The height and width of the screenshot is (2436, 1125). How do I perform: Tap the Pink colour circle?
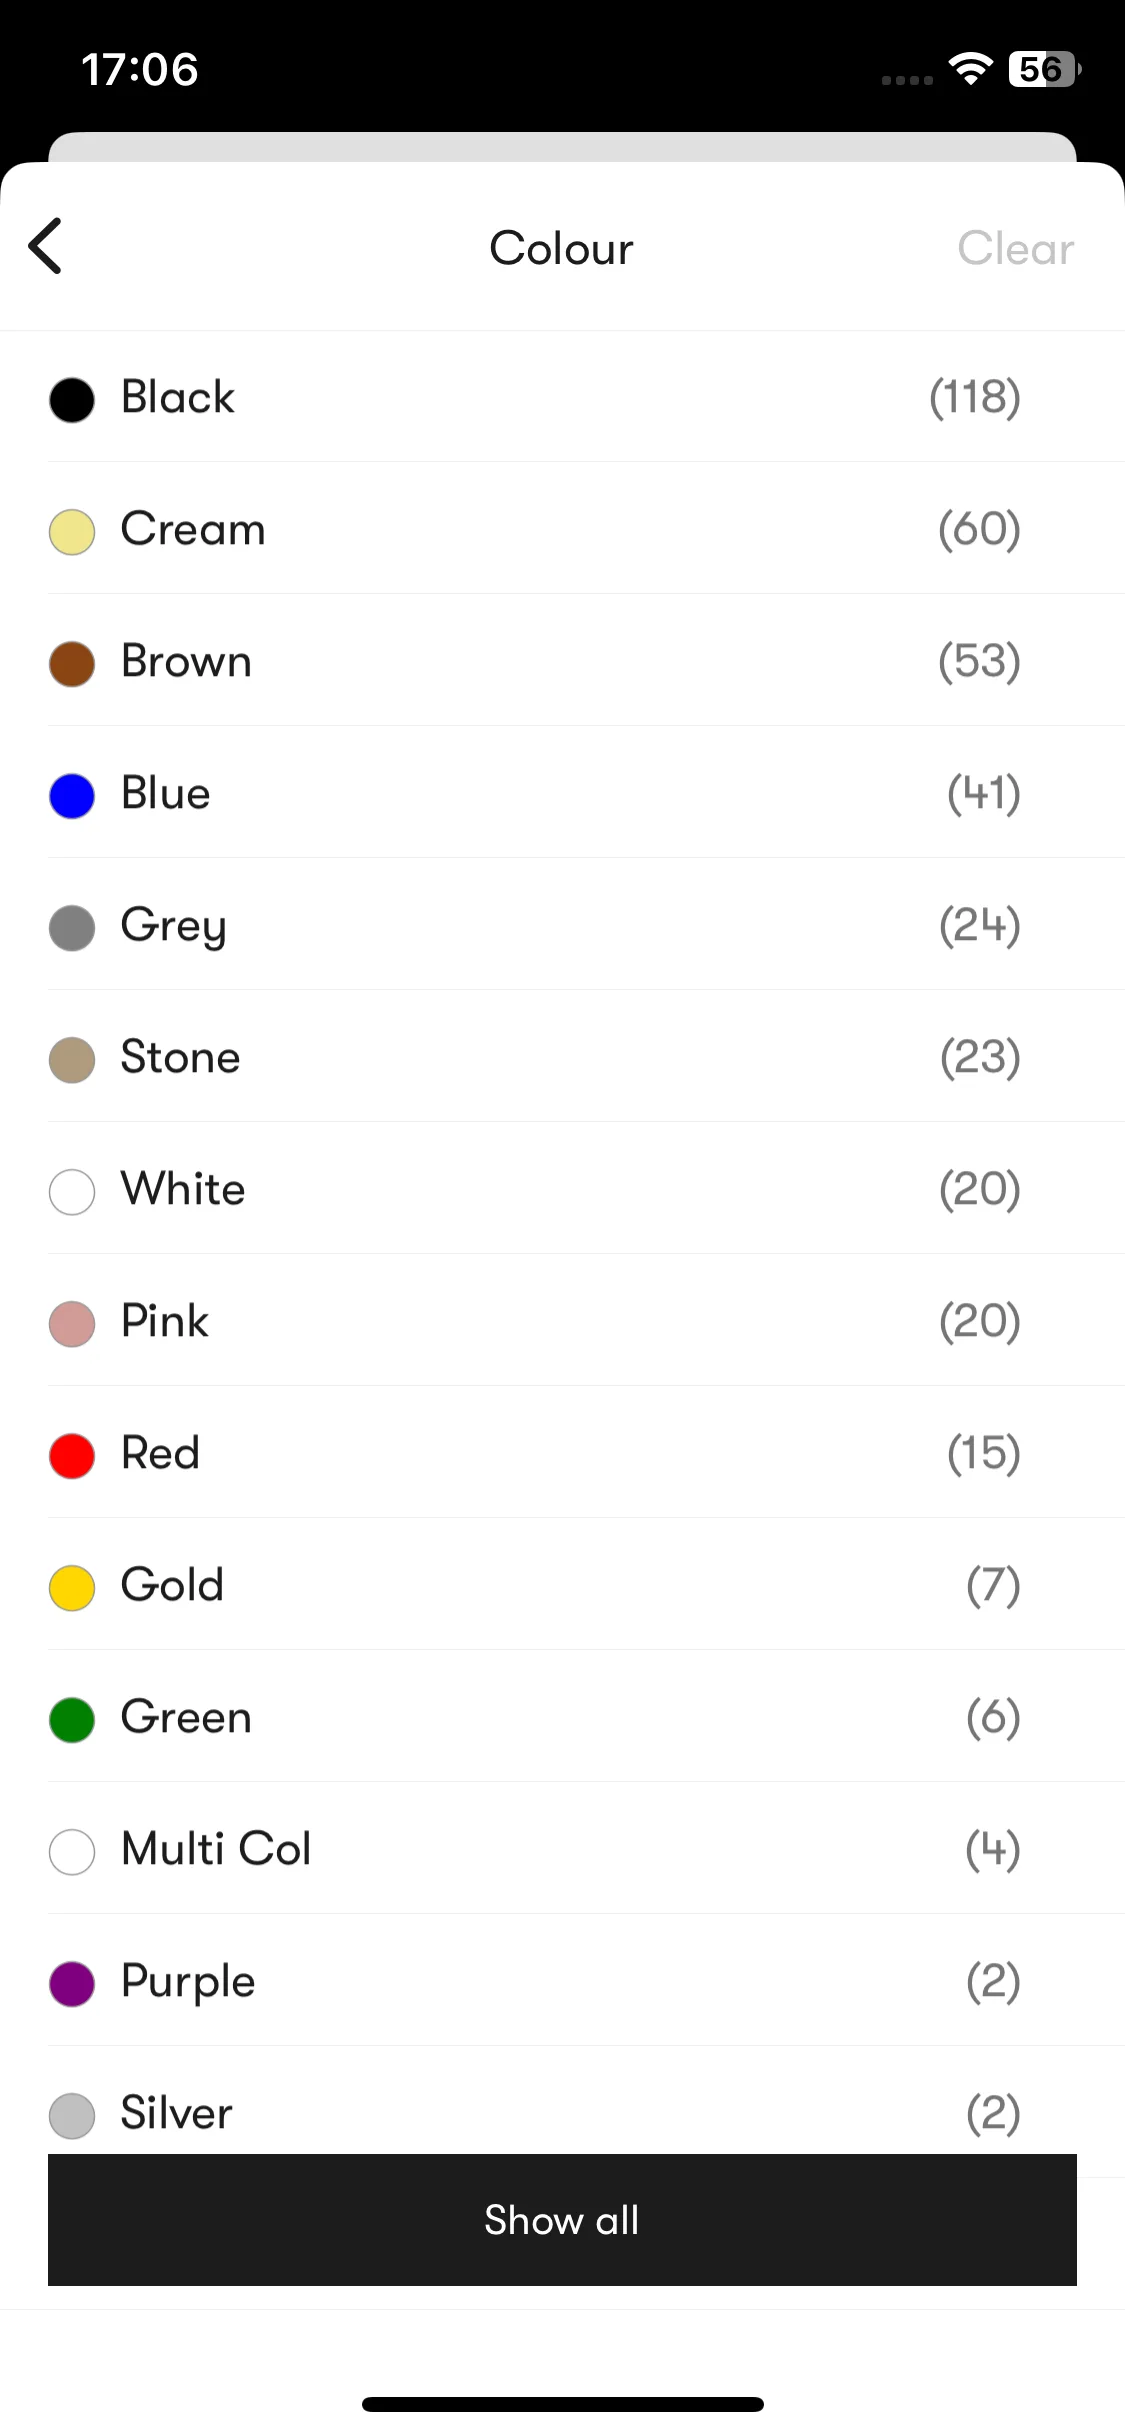click(72, 1324)
